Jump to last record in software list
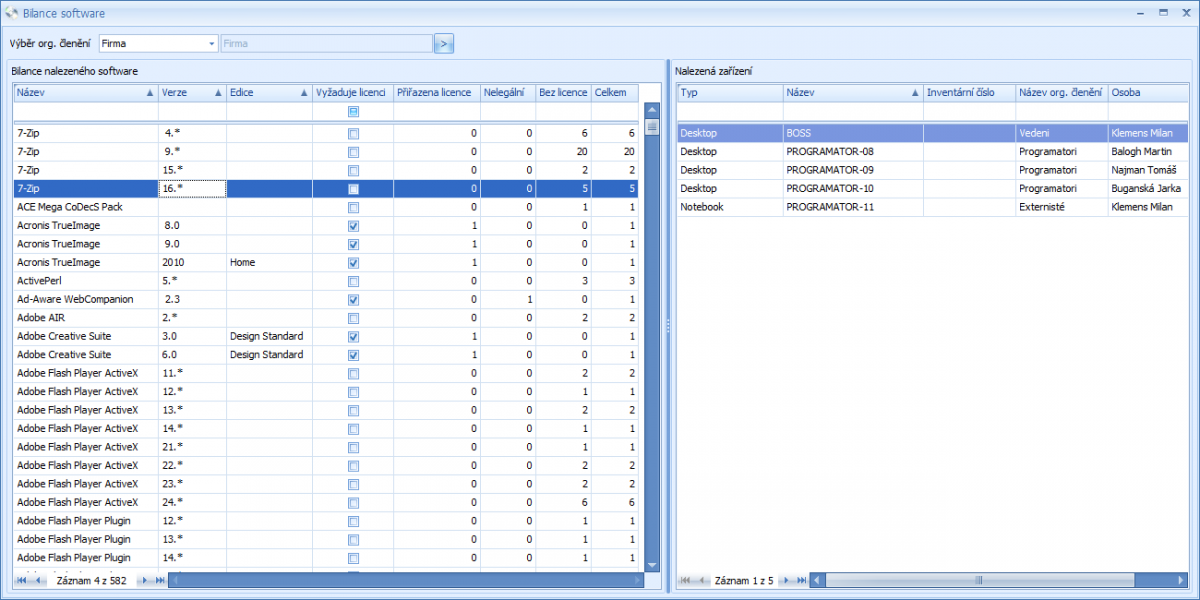 pos(160,580)
